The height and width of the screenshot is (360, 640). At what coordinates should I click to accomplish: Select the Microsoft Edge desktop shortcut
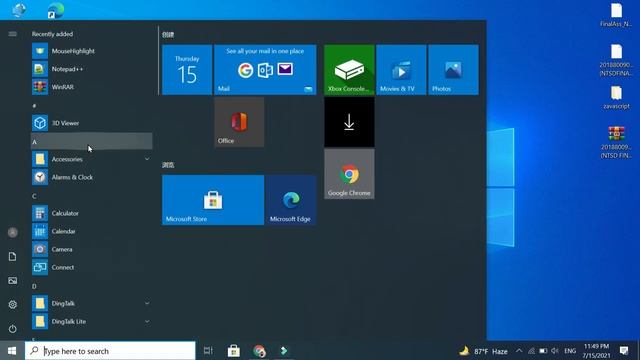click(x=56, y=10)
